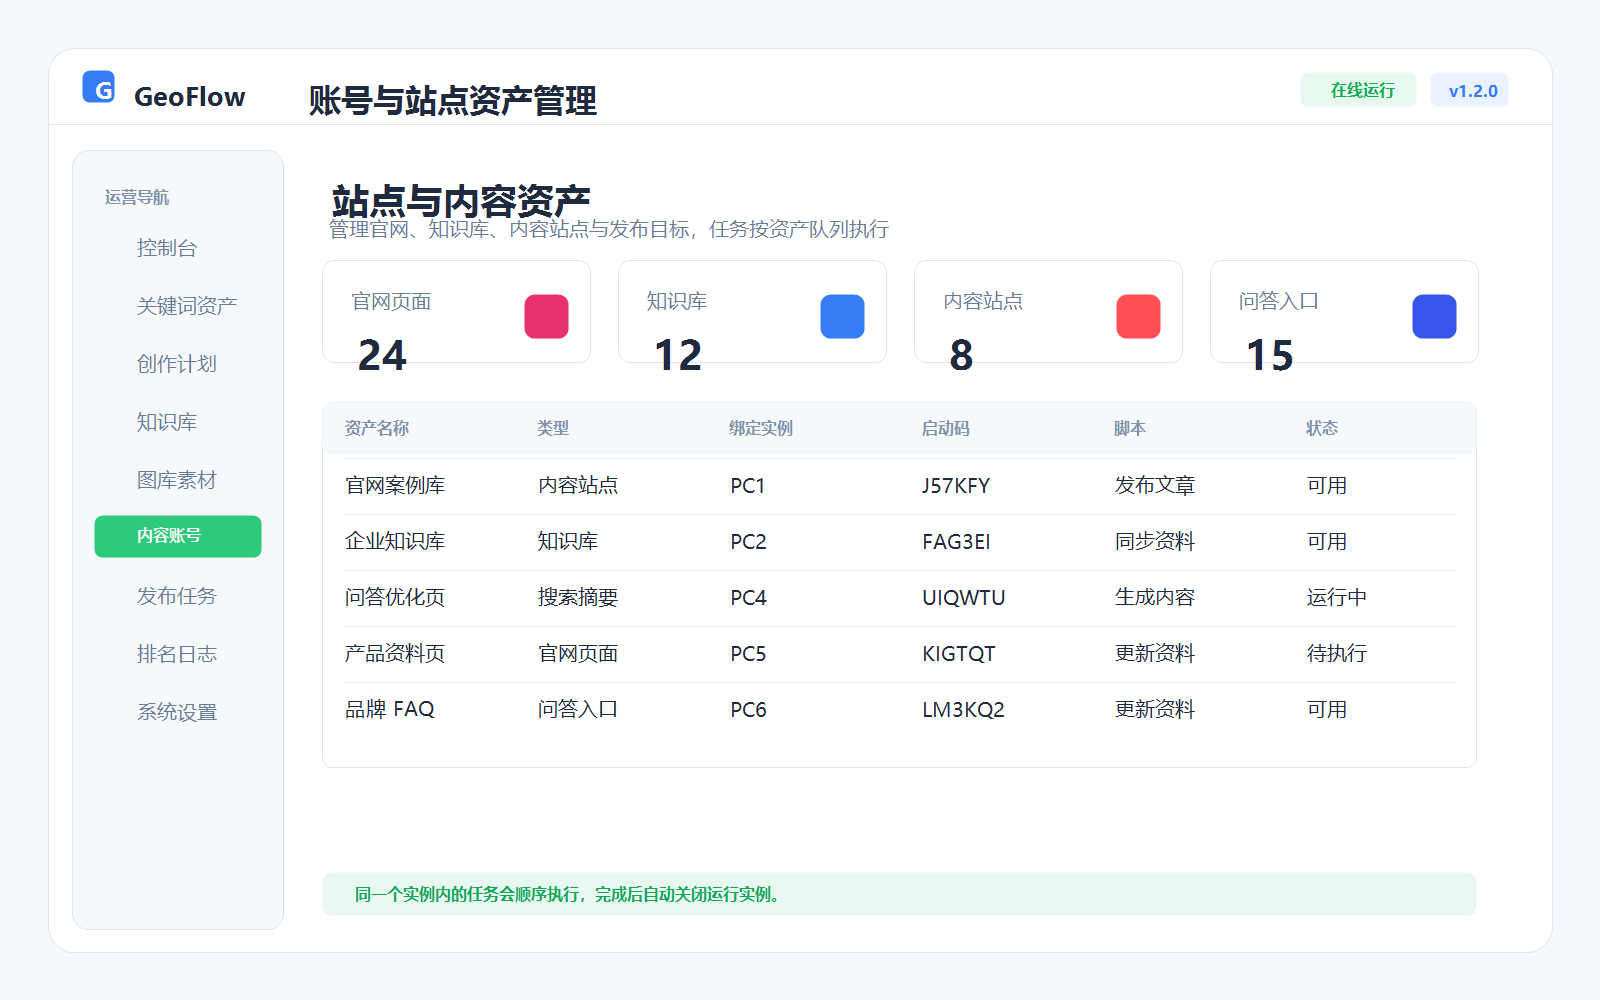Select the 问答优化页 asset name

click(x=395, y=598)
